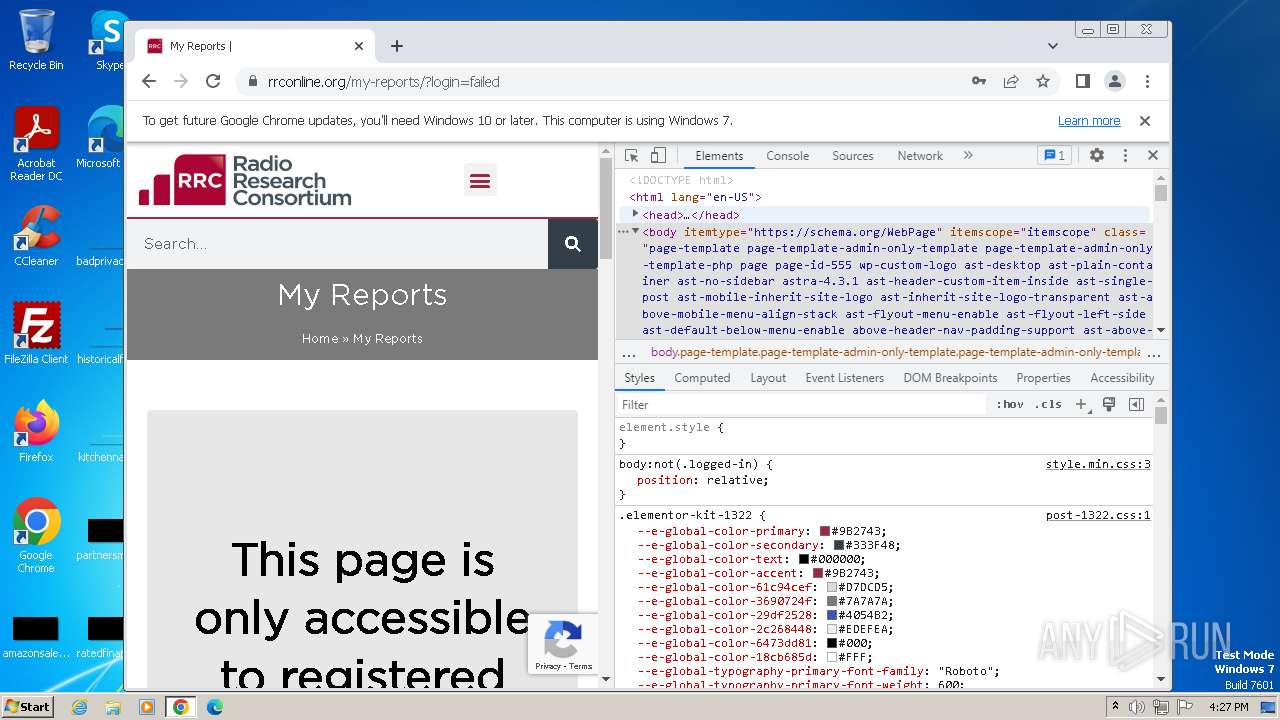This screenshot has height=720, width=1280.
Task: Open Chrome side panel icon
Action: (1082, 81)
